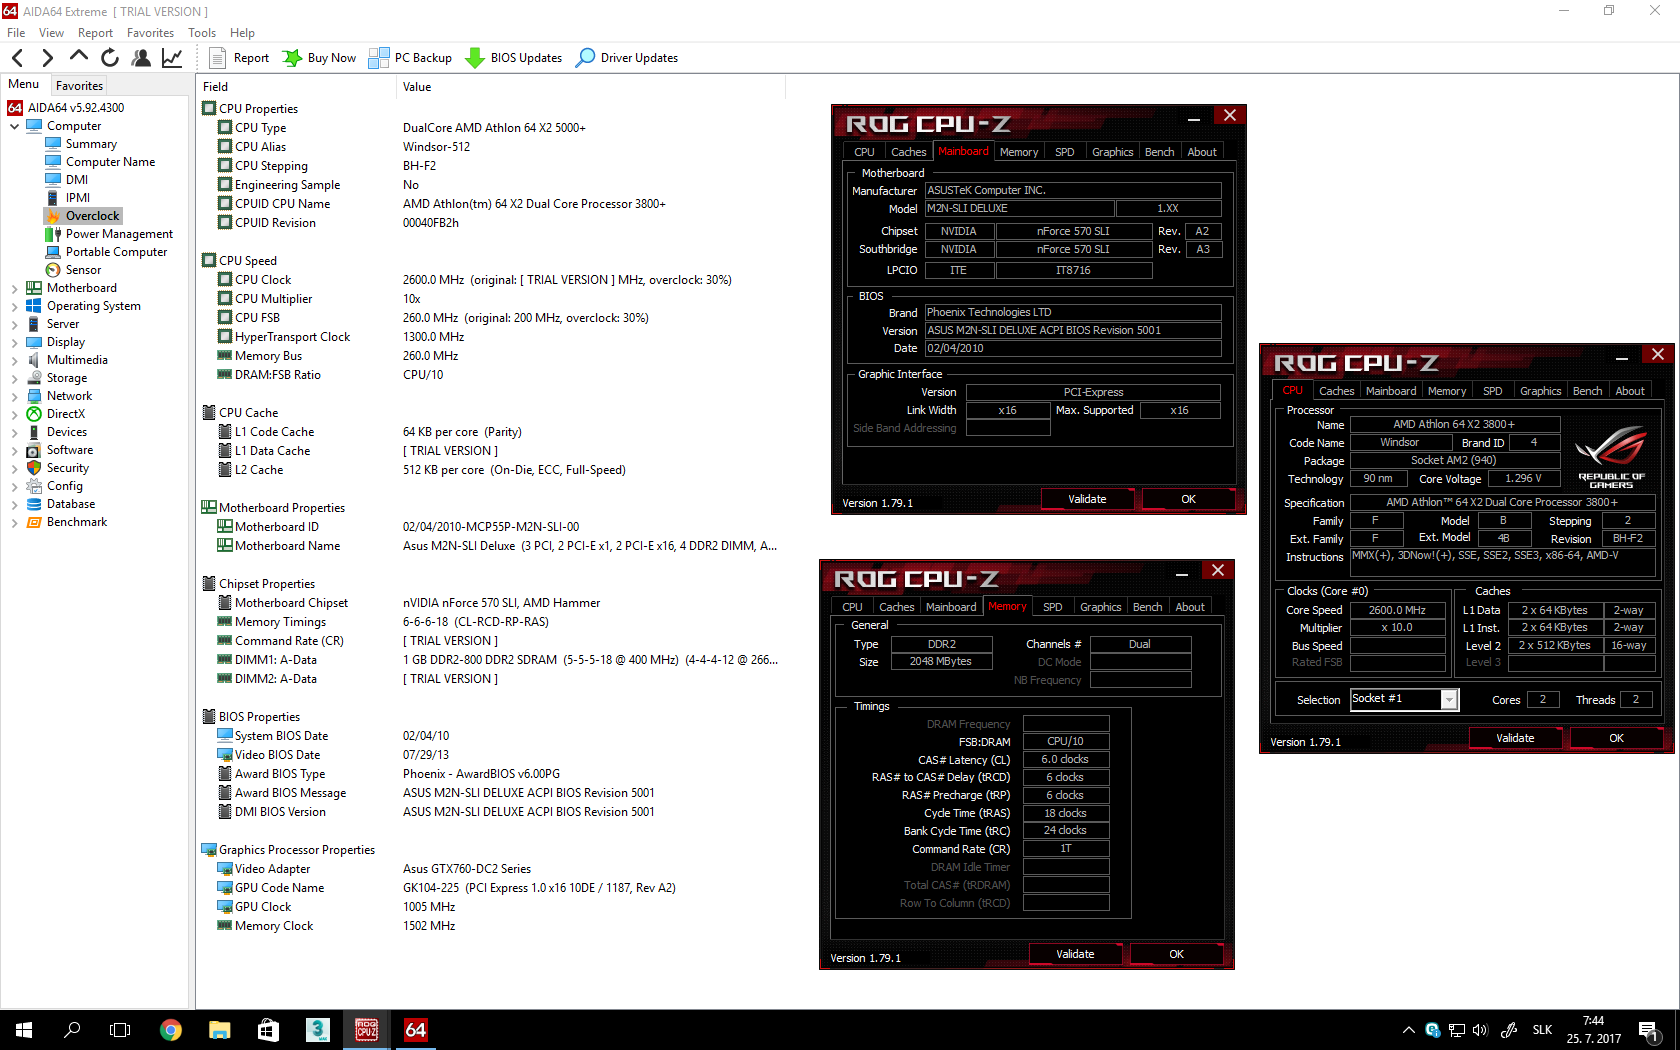Open the Tools menu
This screenshot has height=1050, width=1680.
click(x=202, y=33)
